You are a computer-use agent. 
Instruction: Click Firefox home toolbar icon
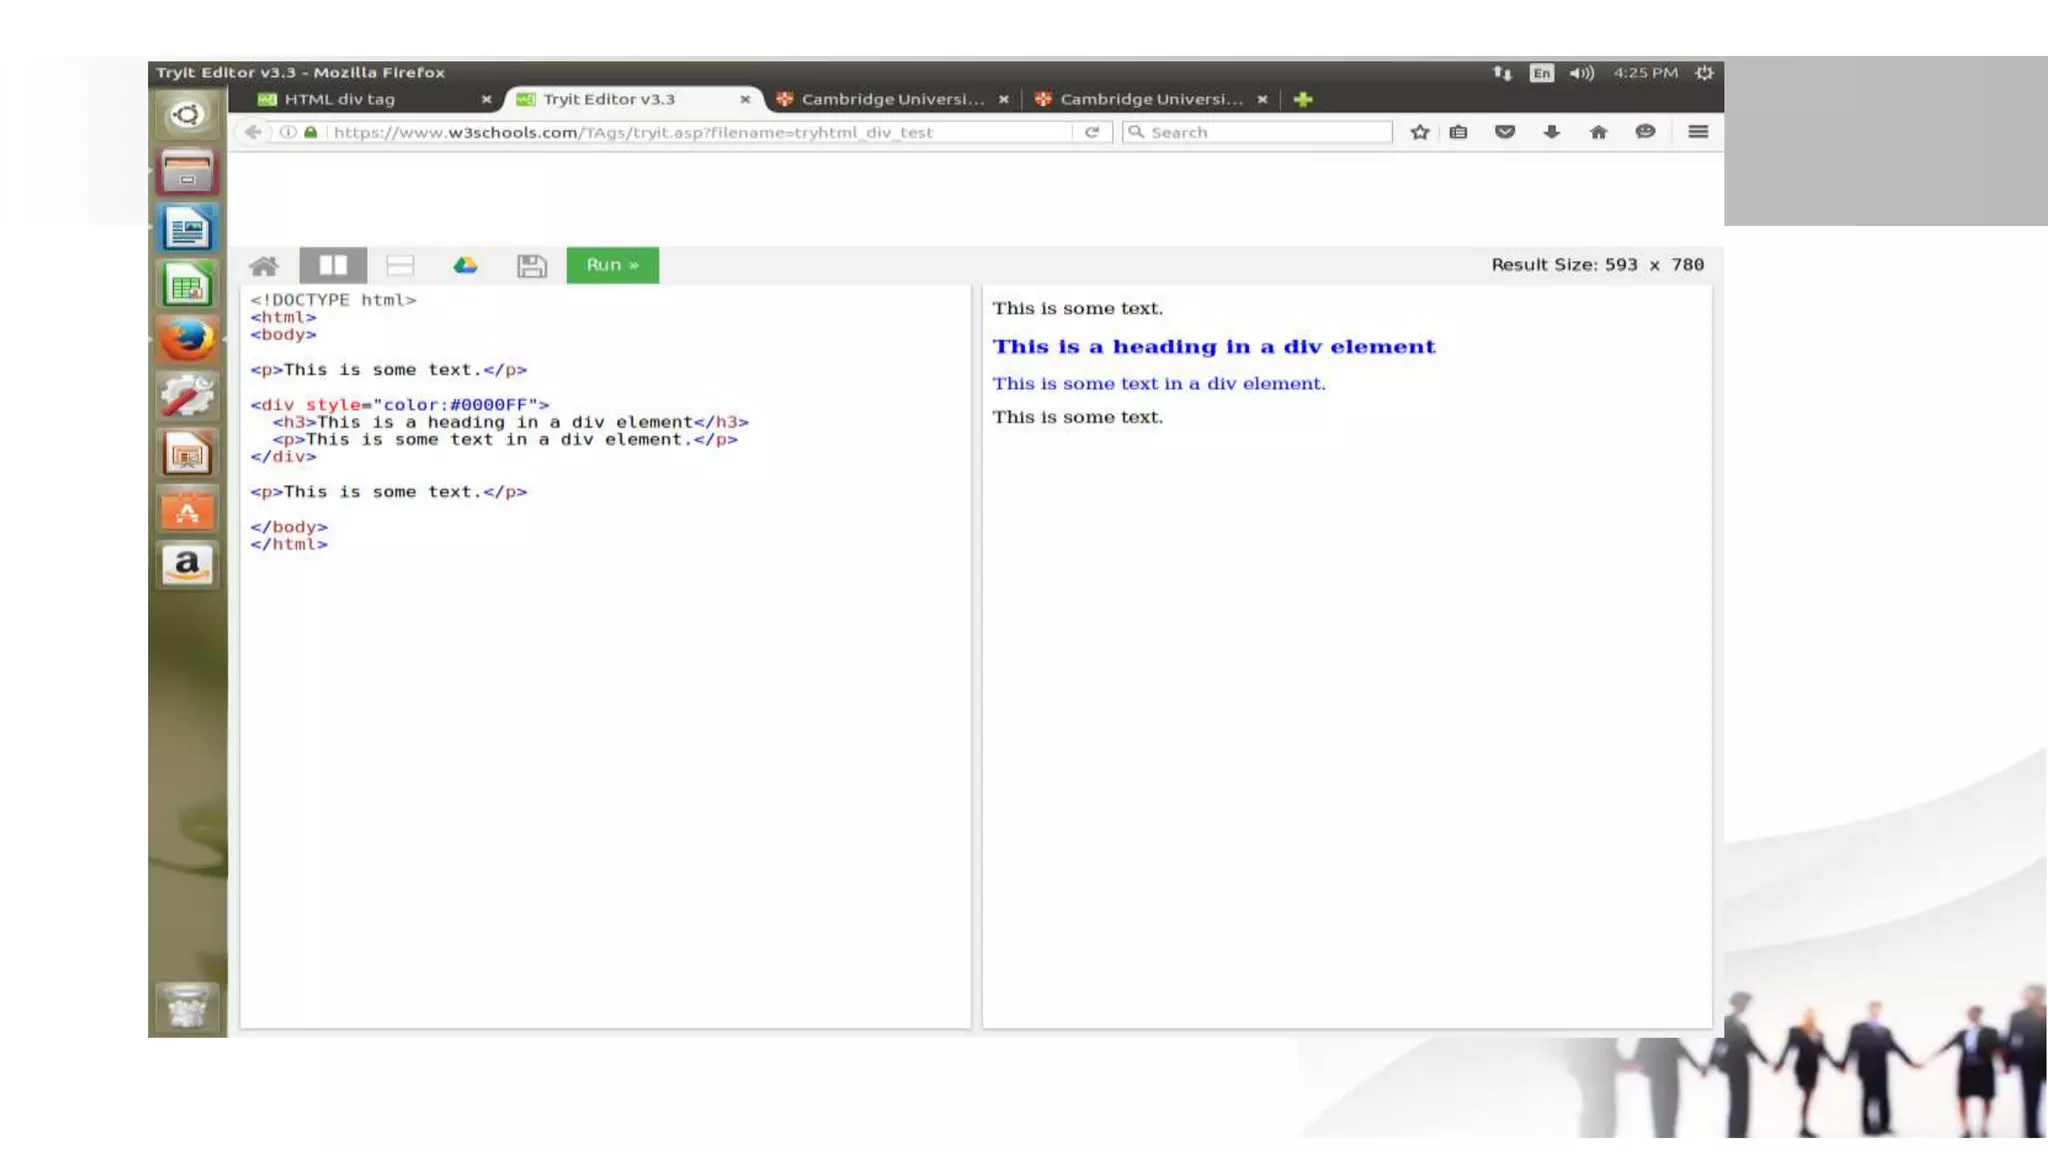(x=1598, y=132)
